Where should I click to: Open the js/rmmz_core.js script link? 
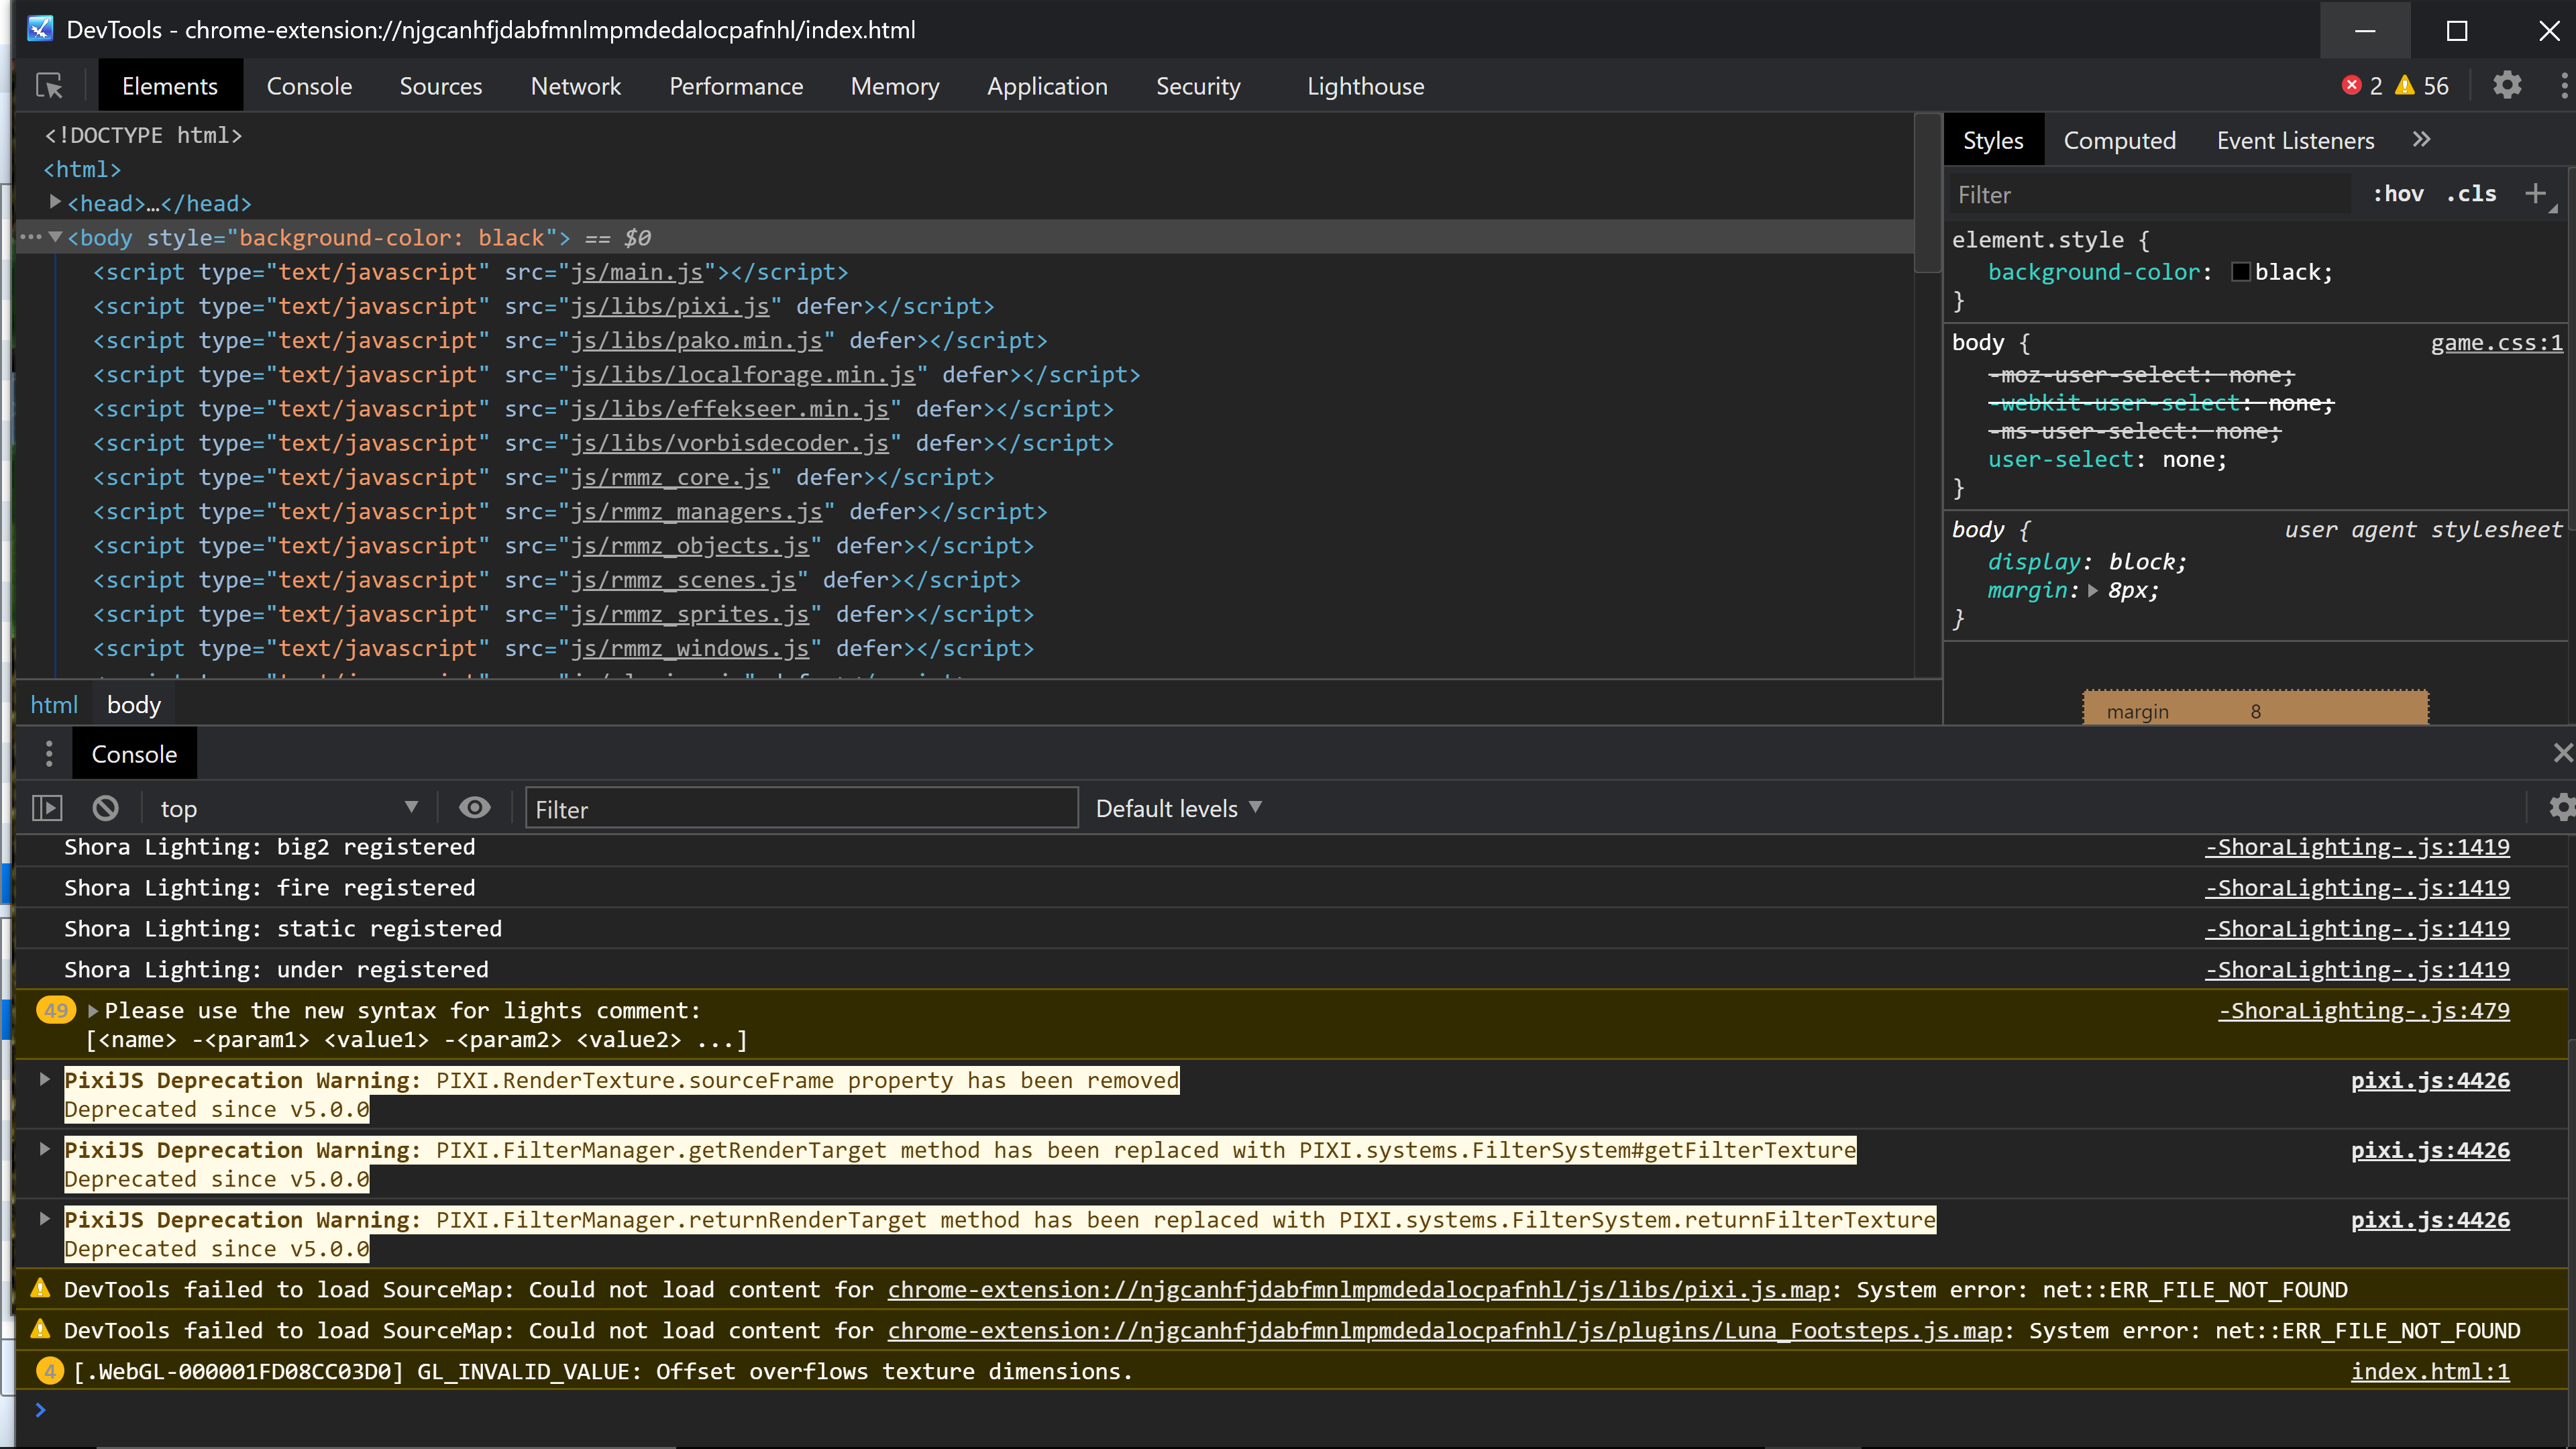[x=670, y=477]
